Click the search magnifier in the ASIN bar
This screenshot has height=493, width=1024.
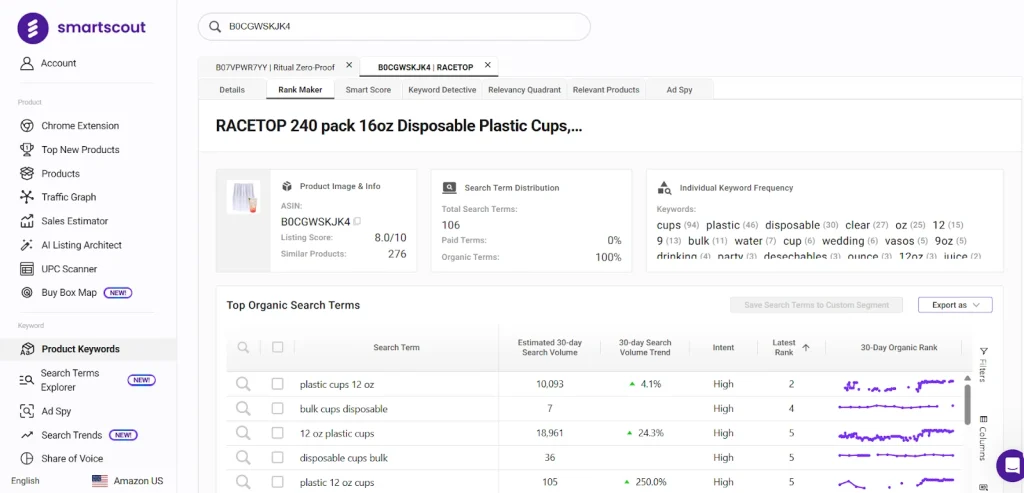214,27
